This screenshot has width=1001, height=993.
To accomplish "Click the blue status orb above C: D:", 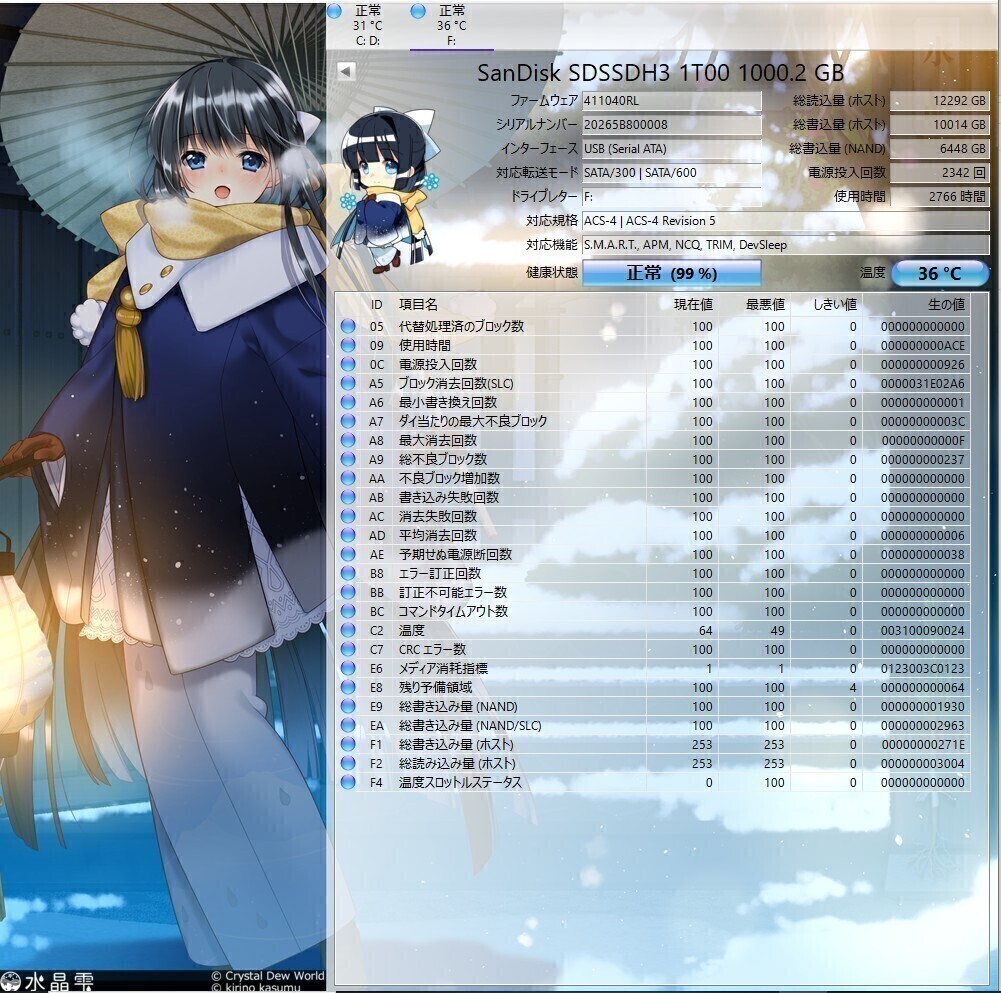I will tap(335, 11).
